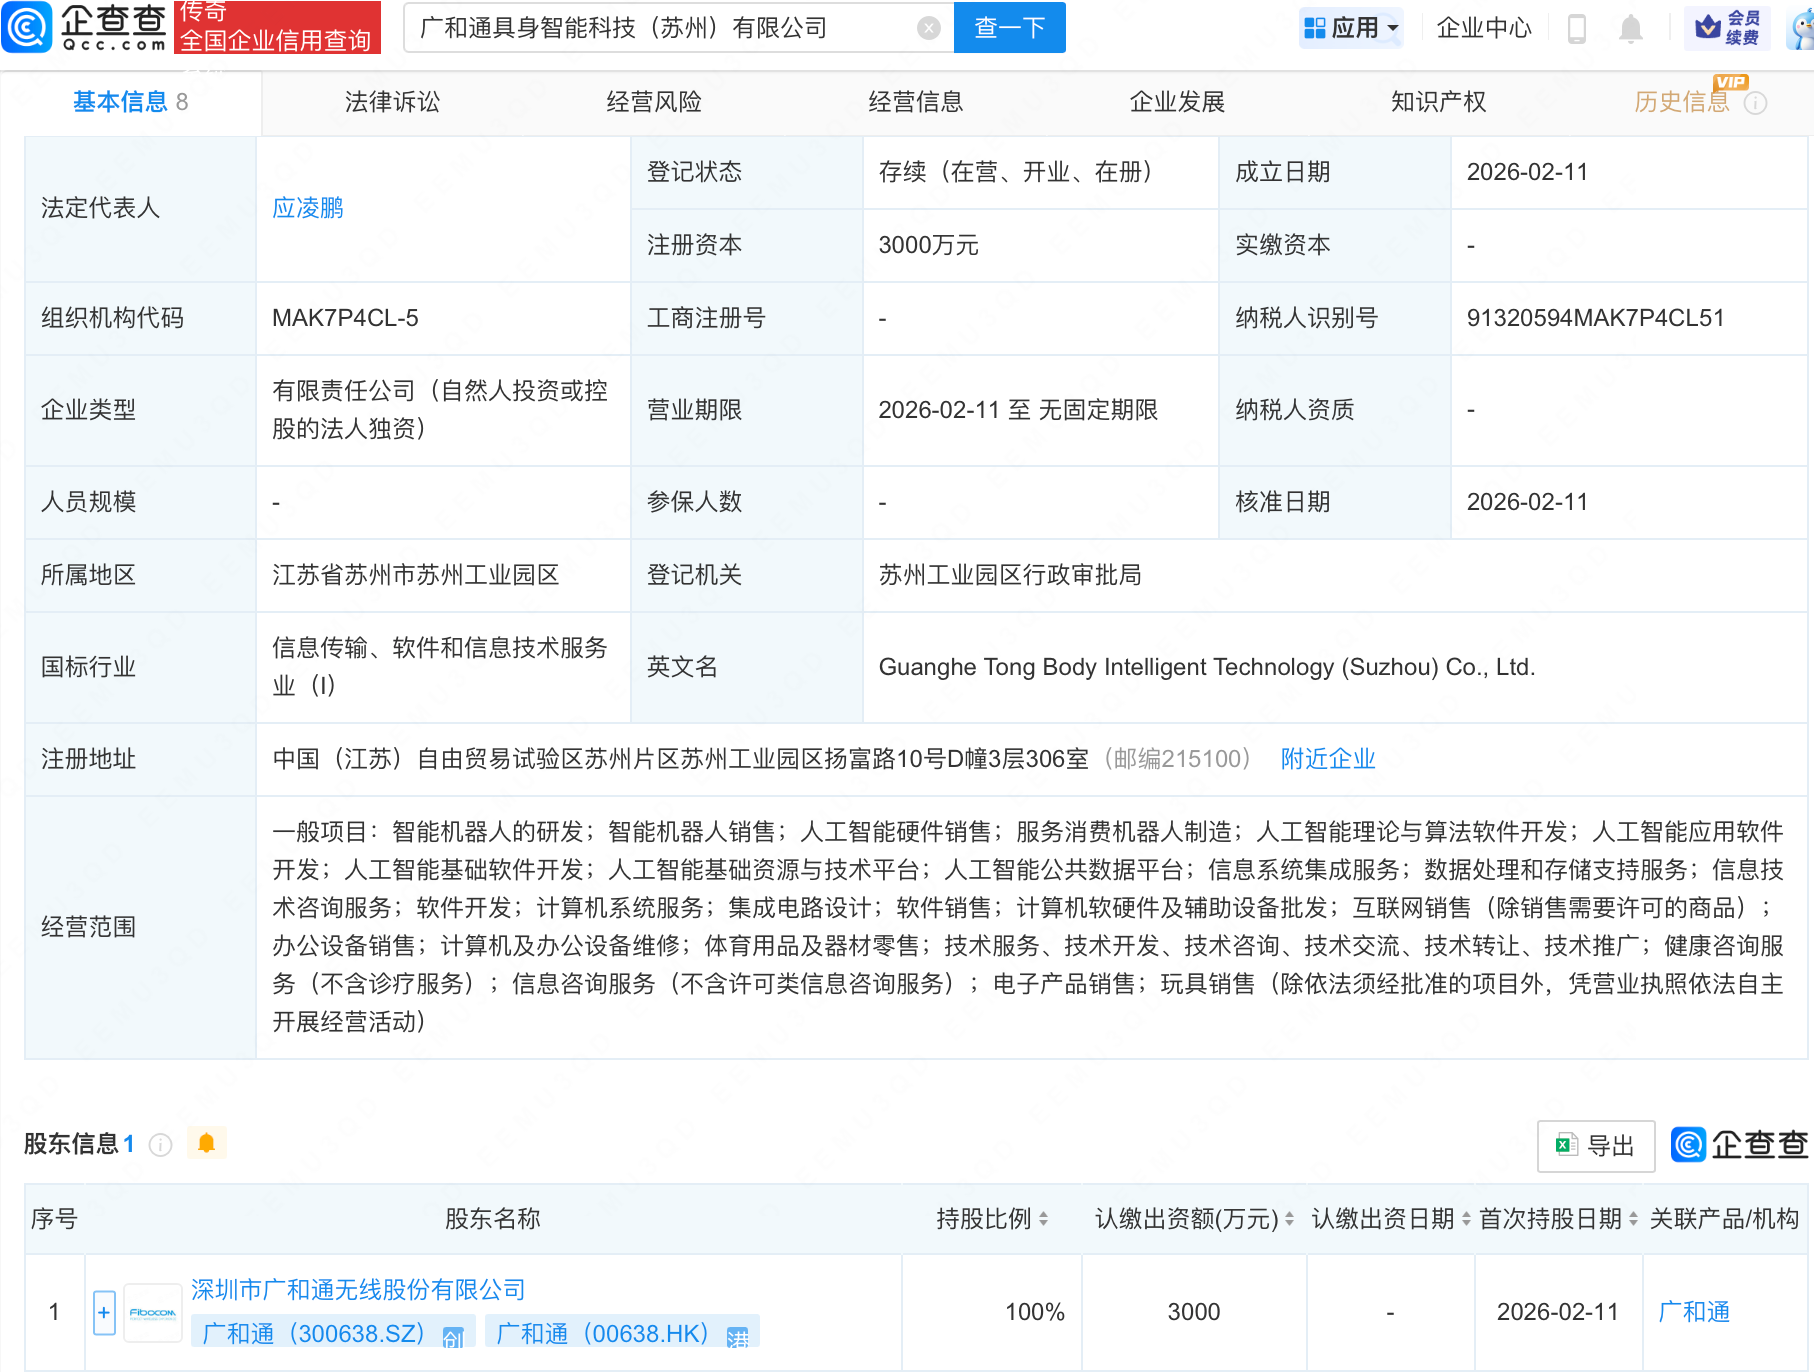Viewport: 1814px width, 1372px height.
Task: Open the mobile phone app icon
Action: [x=1577, y=28]
